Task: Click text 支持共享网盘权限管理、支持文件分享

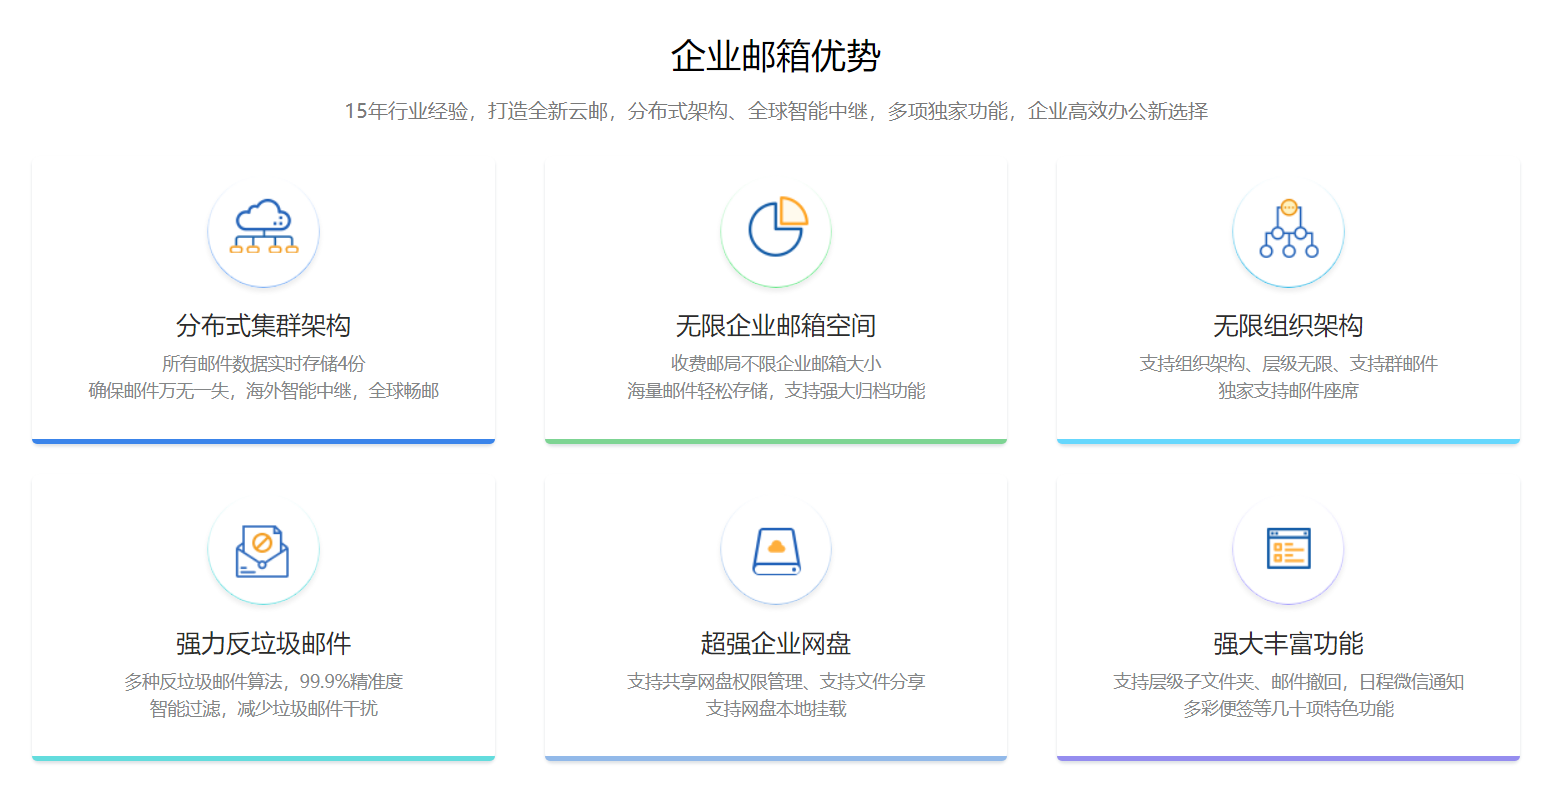Action: click(776, 682)
